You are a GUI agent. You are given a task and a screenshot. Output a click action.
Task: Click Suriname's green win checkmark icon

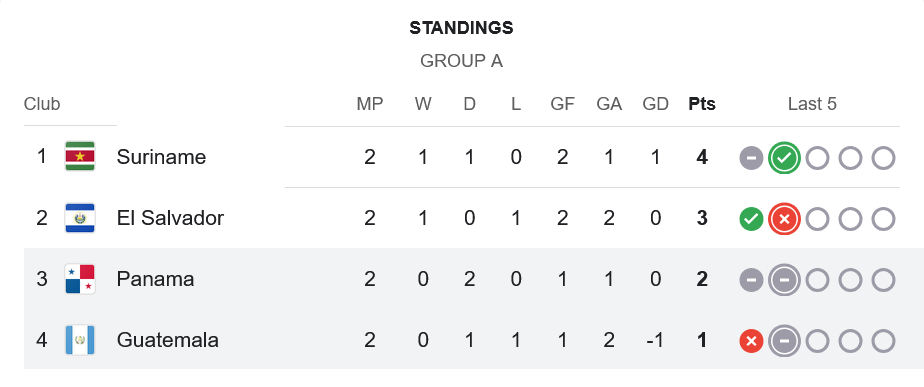pyautogui.click(x=784, y=158)
